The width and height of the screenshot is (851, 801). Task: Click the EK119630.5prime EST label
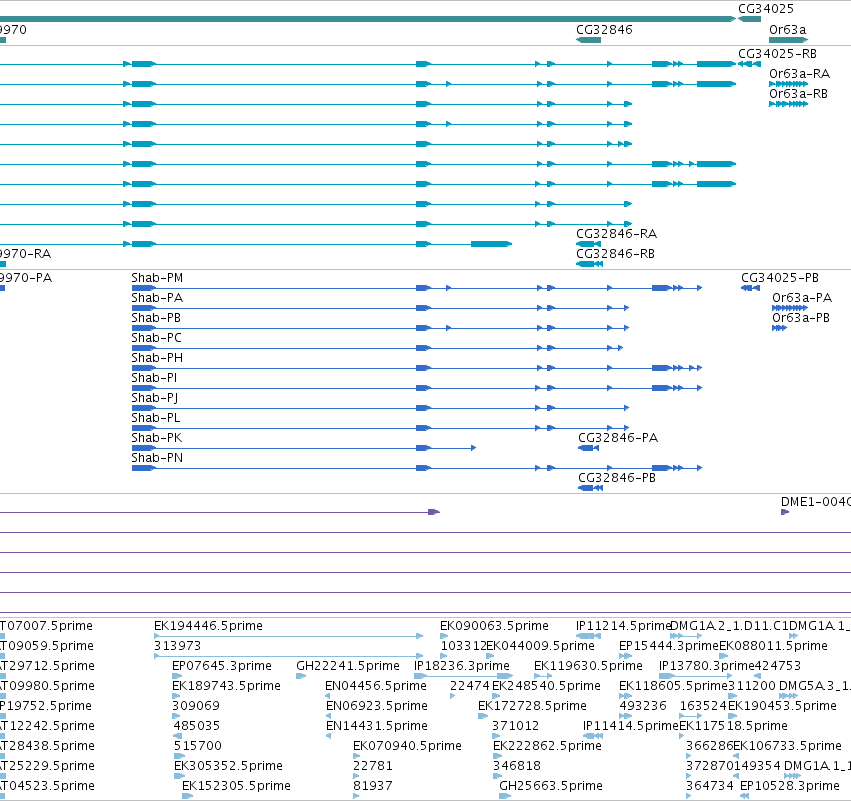[x=588, y=666]
